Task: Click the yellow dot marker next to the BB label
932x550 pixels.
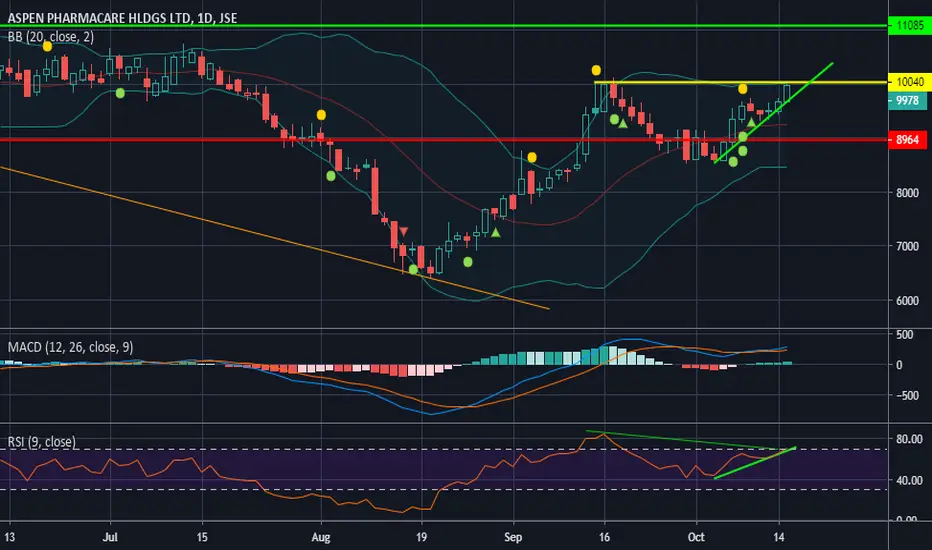Action: (x=48, y=46)
